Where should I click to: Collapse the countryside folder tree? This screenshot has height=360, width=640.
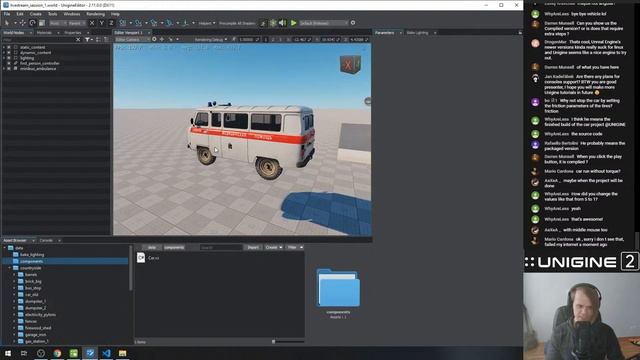pos(10,268)
